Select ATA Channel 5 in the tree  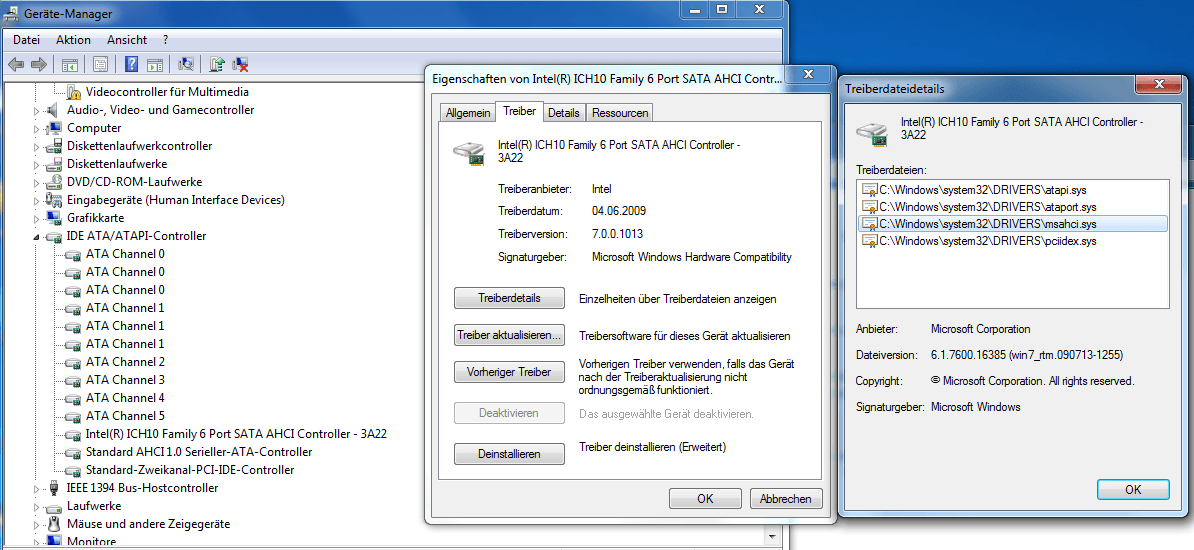[125, 416]
